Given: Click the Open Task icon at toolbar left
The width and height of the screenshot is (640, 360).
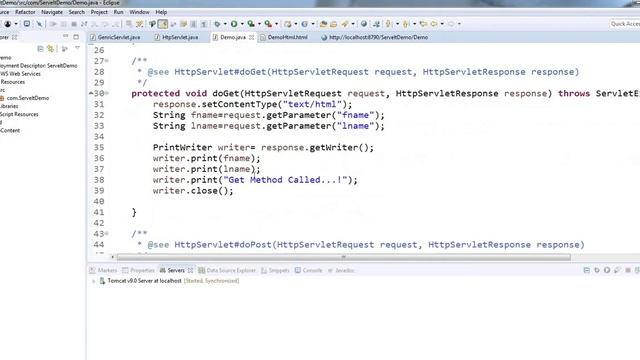Looking at the screenshot, I should pyautogui.click(x=27, y=24).
